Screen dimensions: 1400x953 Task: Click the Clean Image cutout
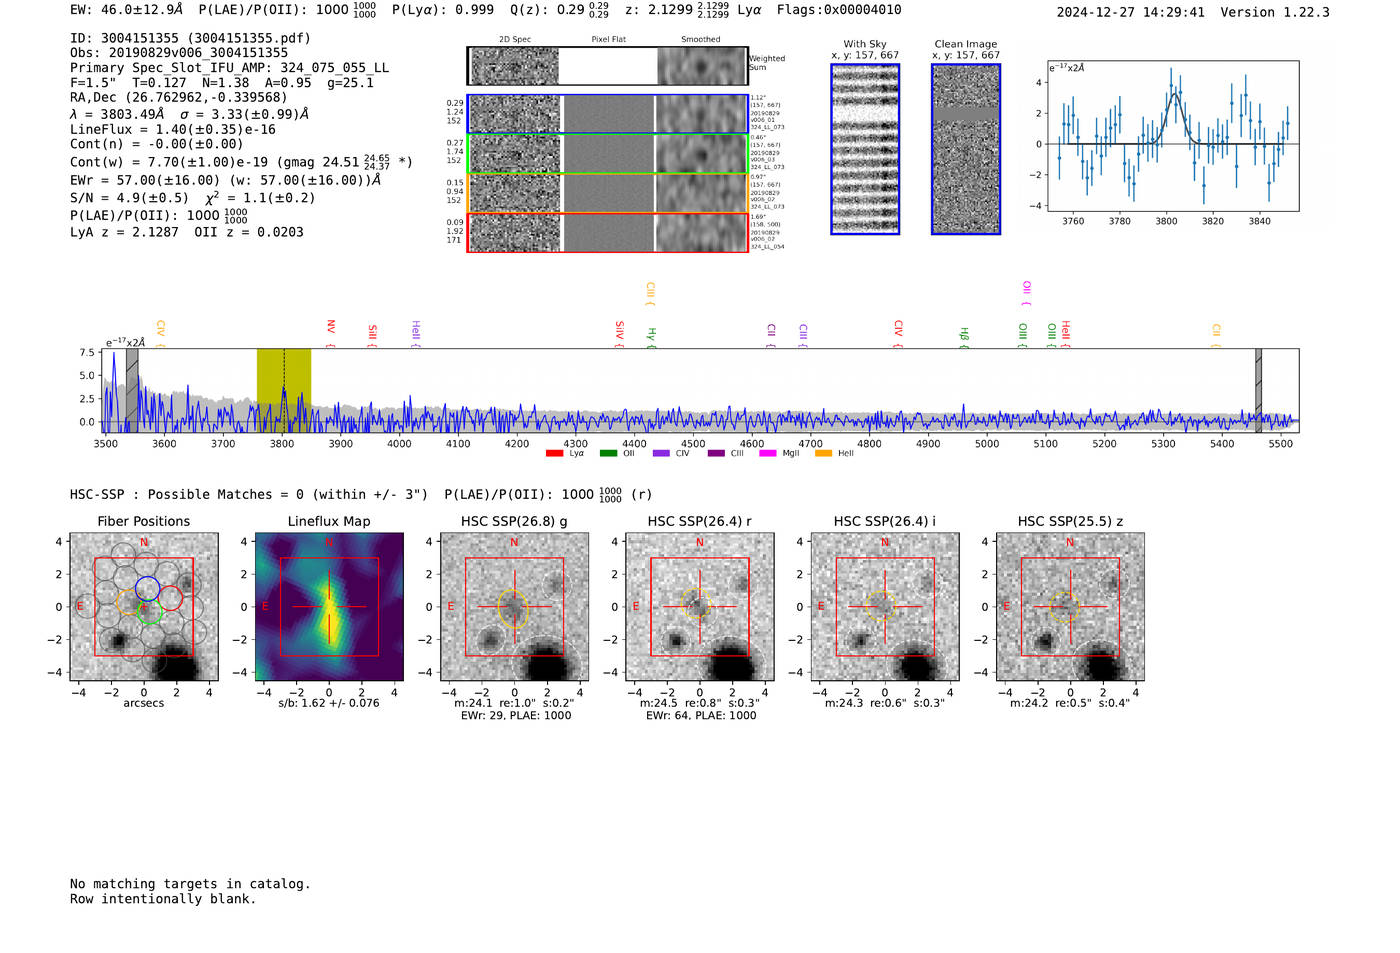(x=966, y=149)
